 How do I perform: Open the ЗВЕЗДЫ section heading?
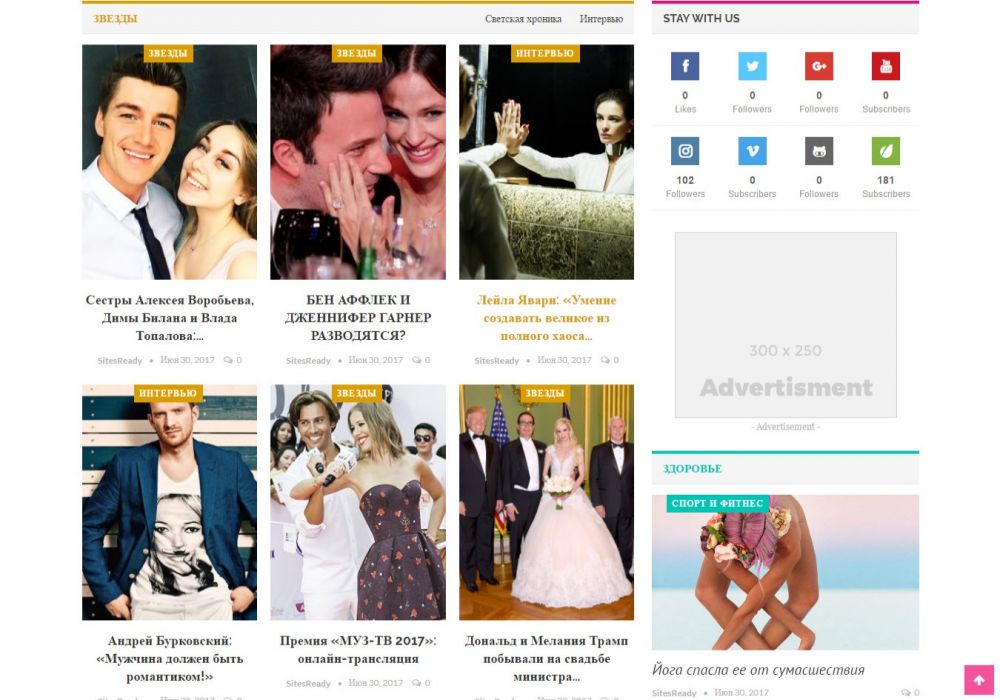point(115,18)
